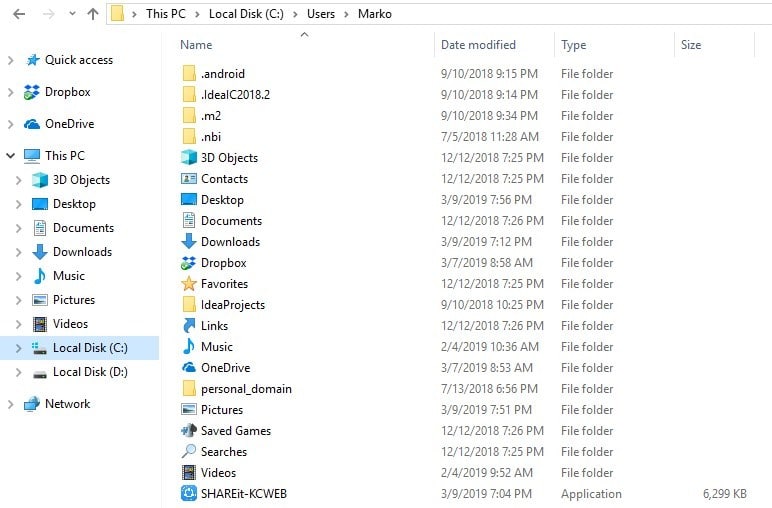
Task: Select Local Disk (C:) drive icon in sidebar
Action: click(39, 348)
